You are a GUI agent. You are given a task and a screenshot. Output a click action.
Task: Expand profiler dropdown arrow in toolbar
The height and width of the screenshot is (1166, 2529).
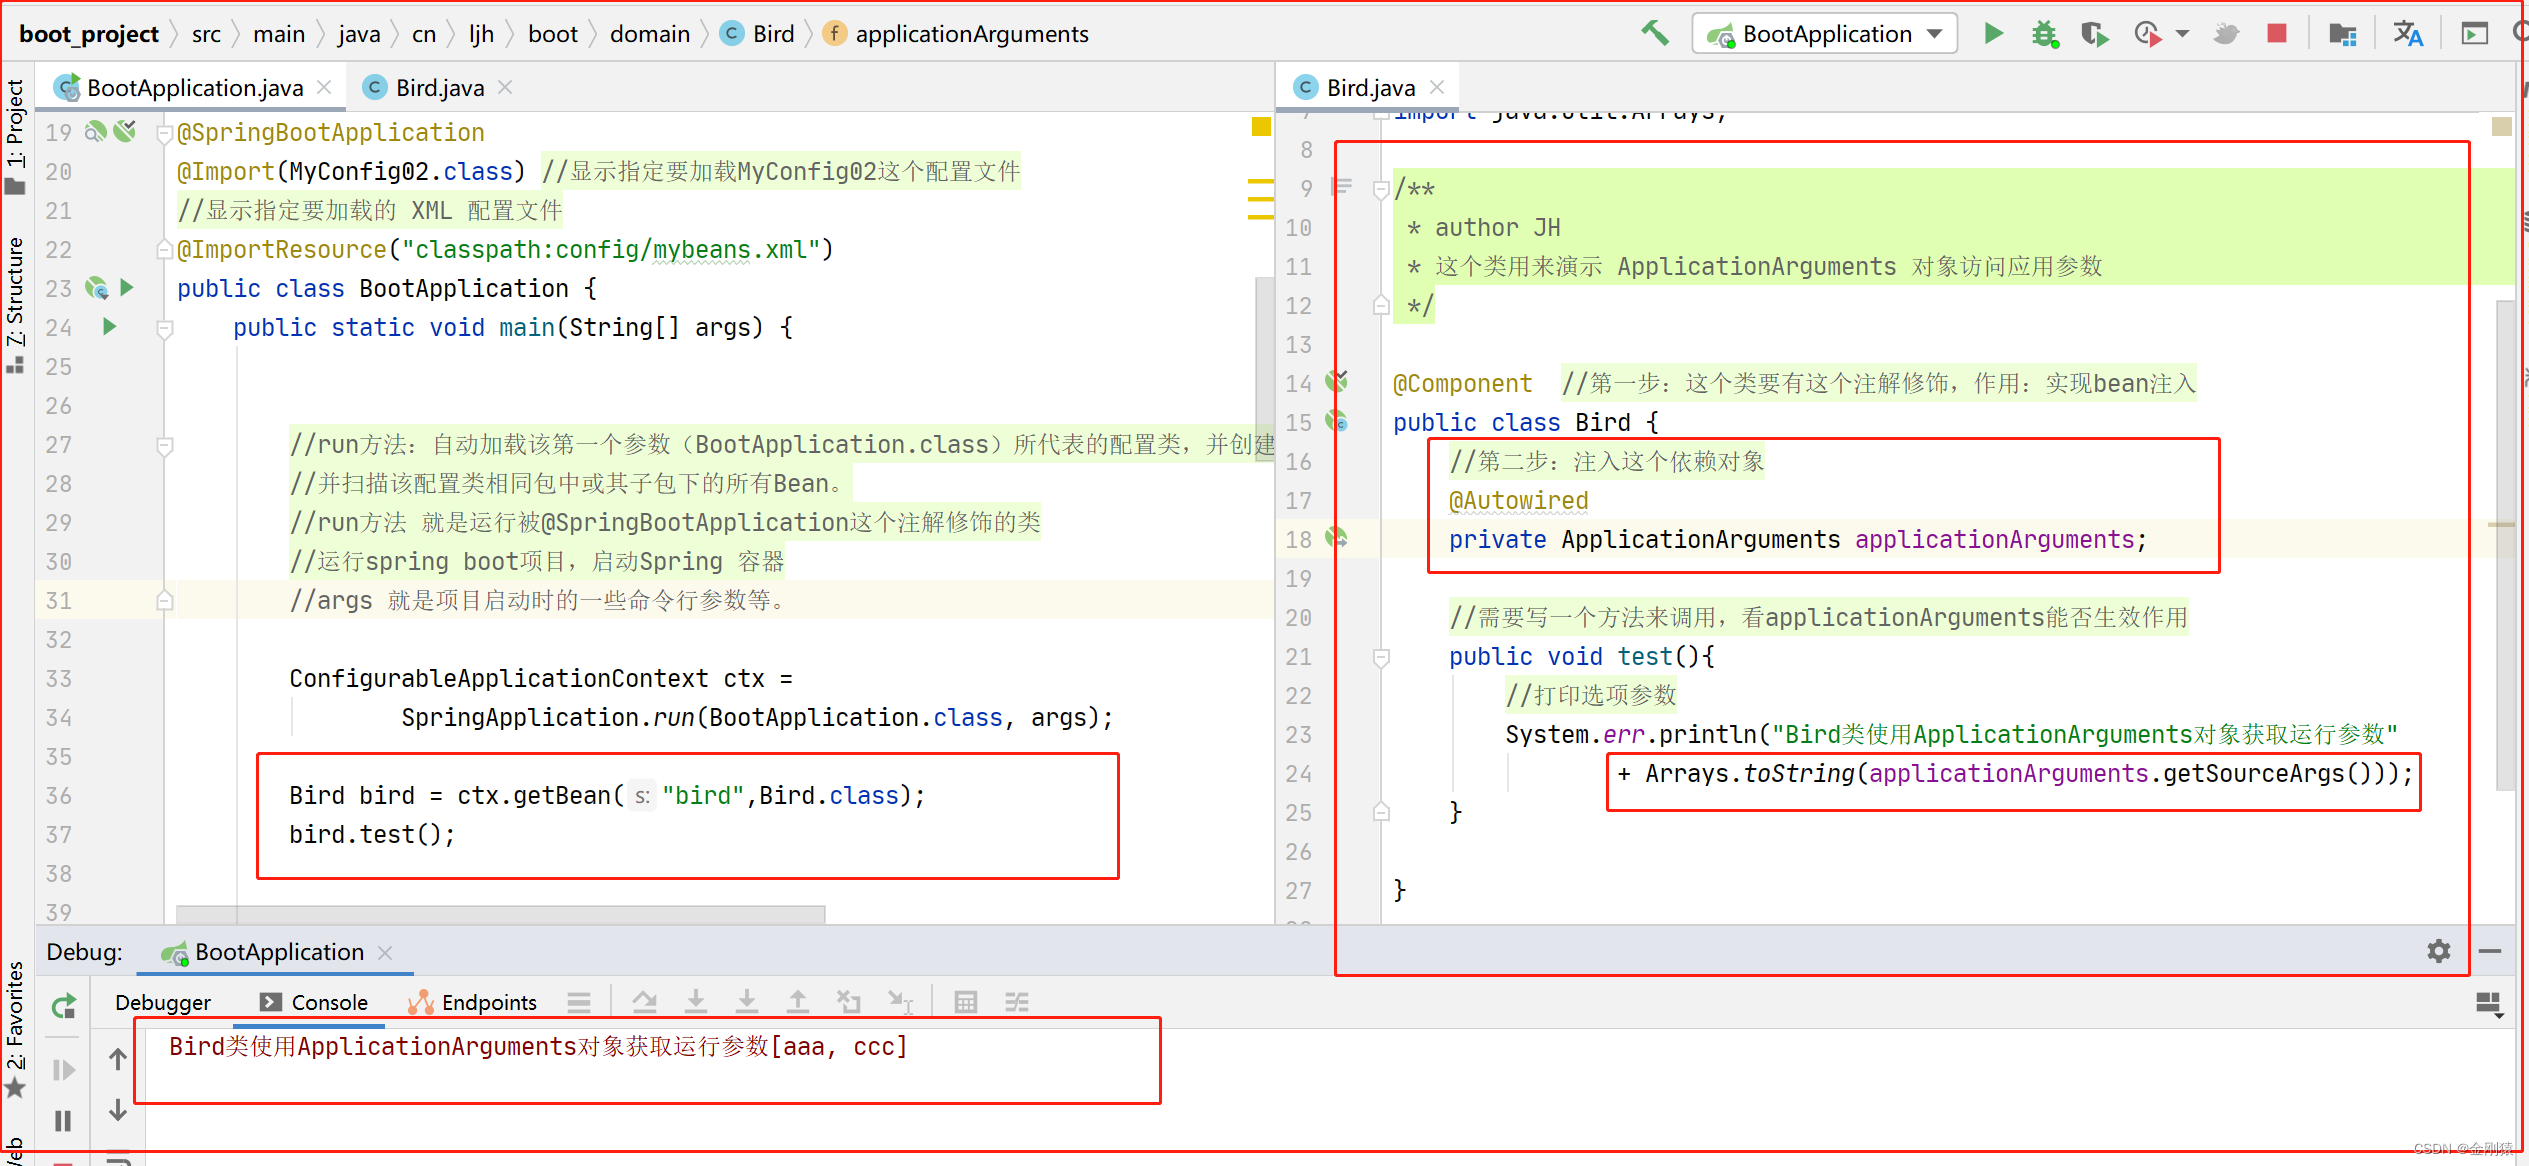2182,34
